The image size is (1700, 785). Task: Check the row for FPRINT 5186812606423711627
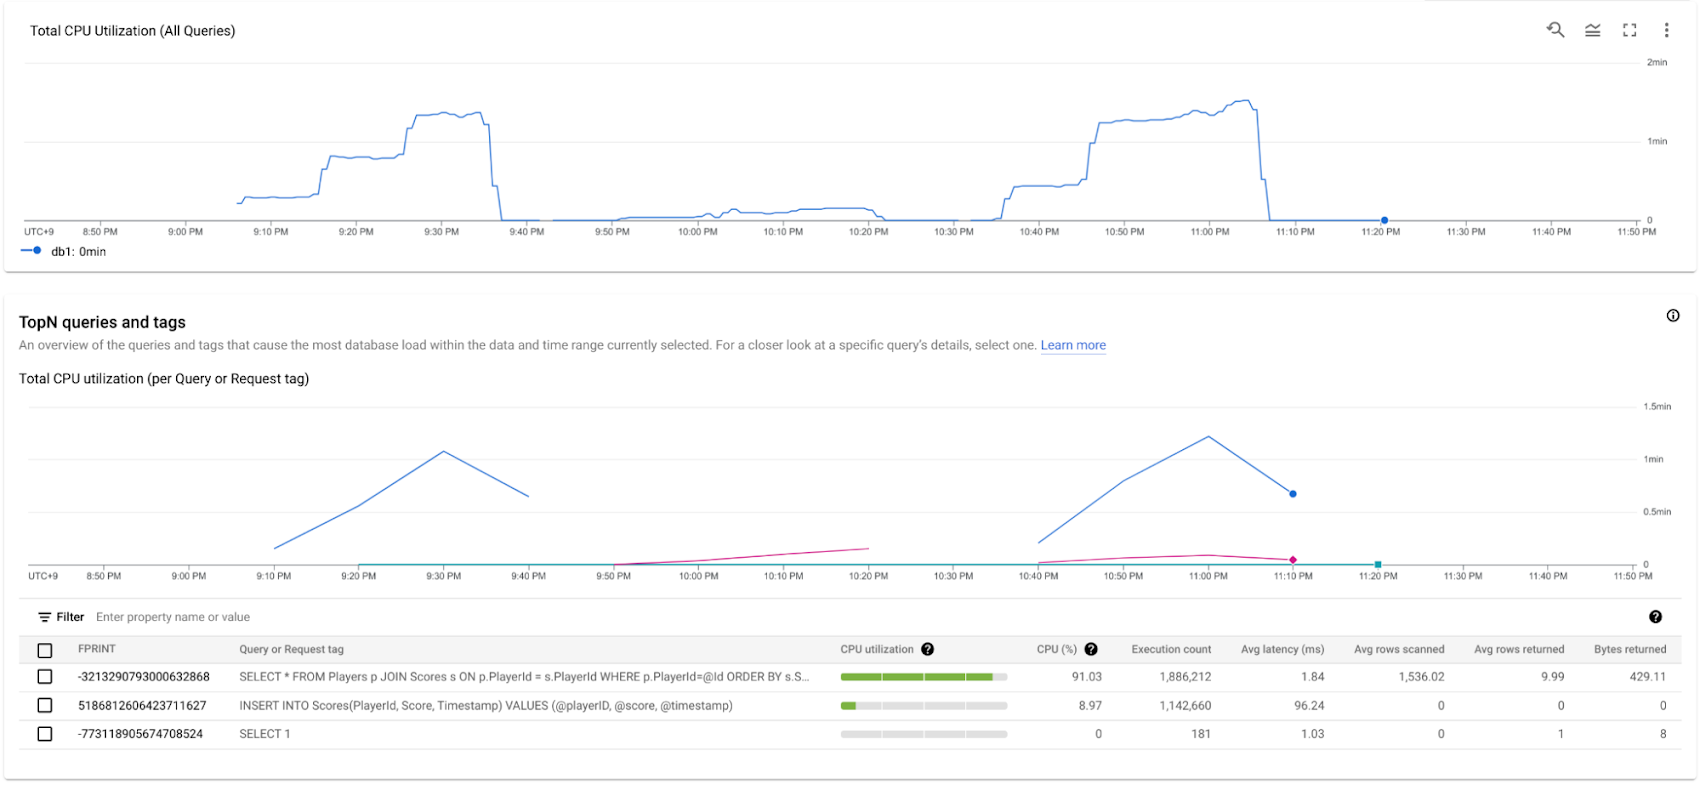[45, 705]
